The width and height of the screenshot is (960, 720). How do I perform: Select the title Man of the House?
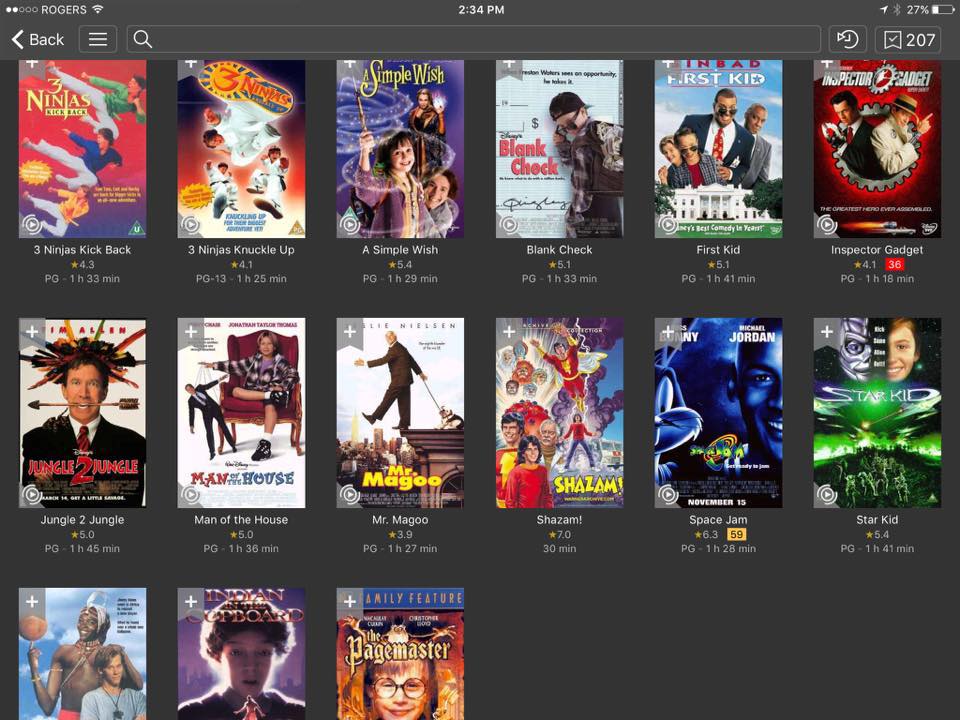coord(241,520)
